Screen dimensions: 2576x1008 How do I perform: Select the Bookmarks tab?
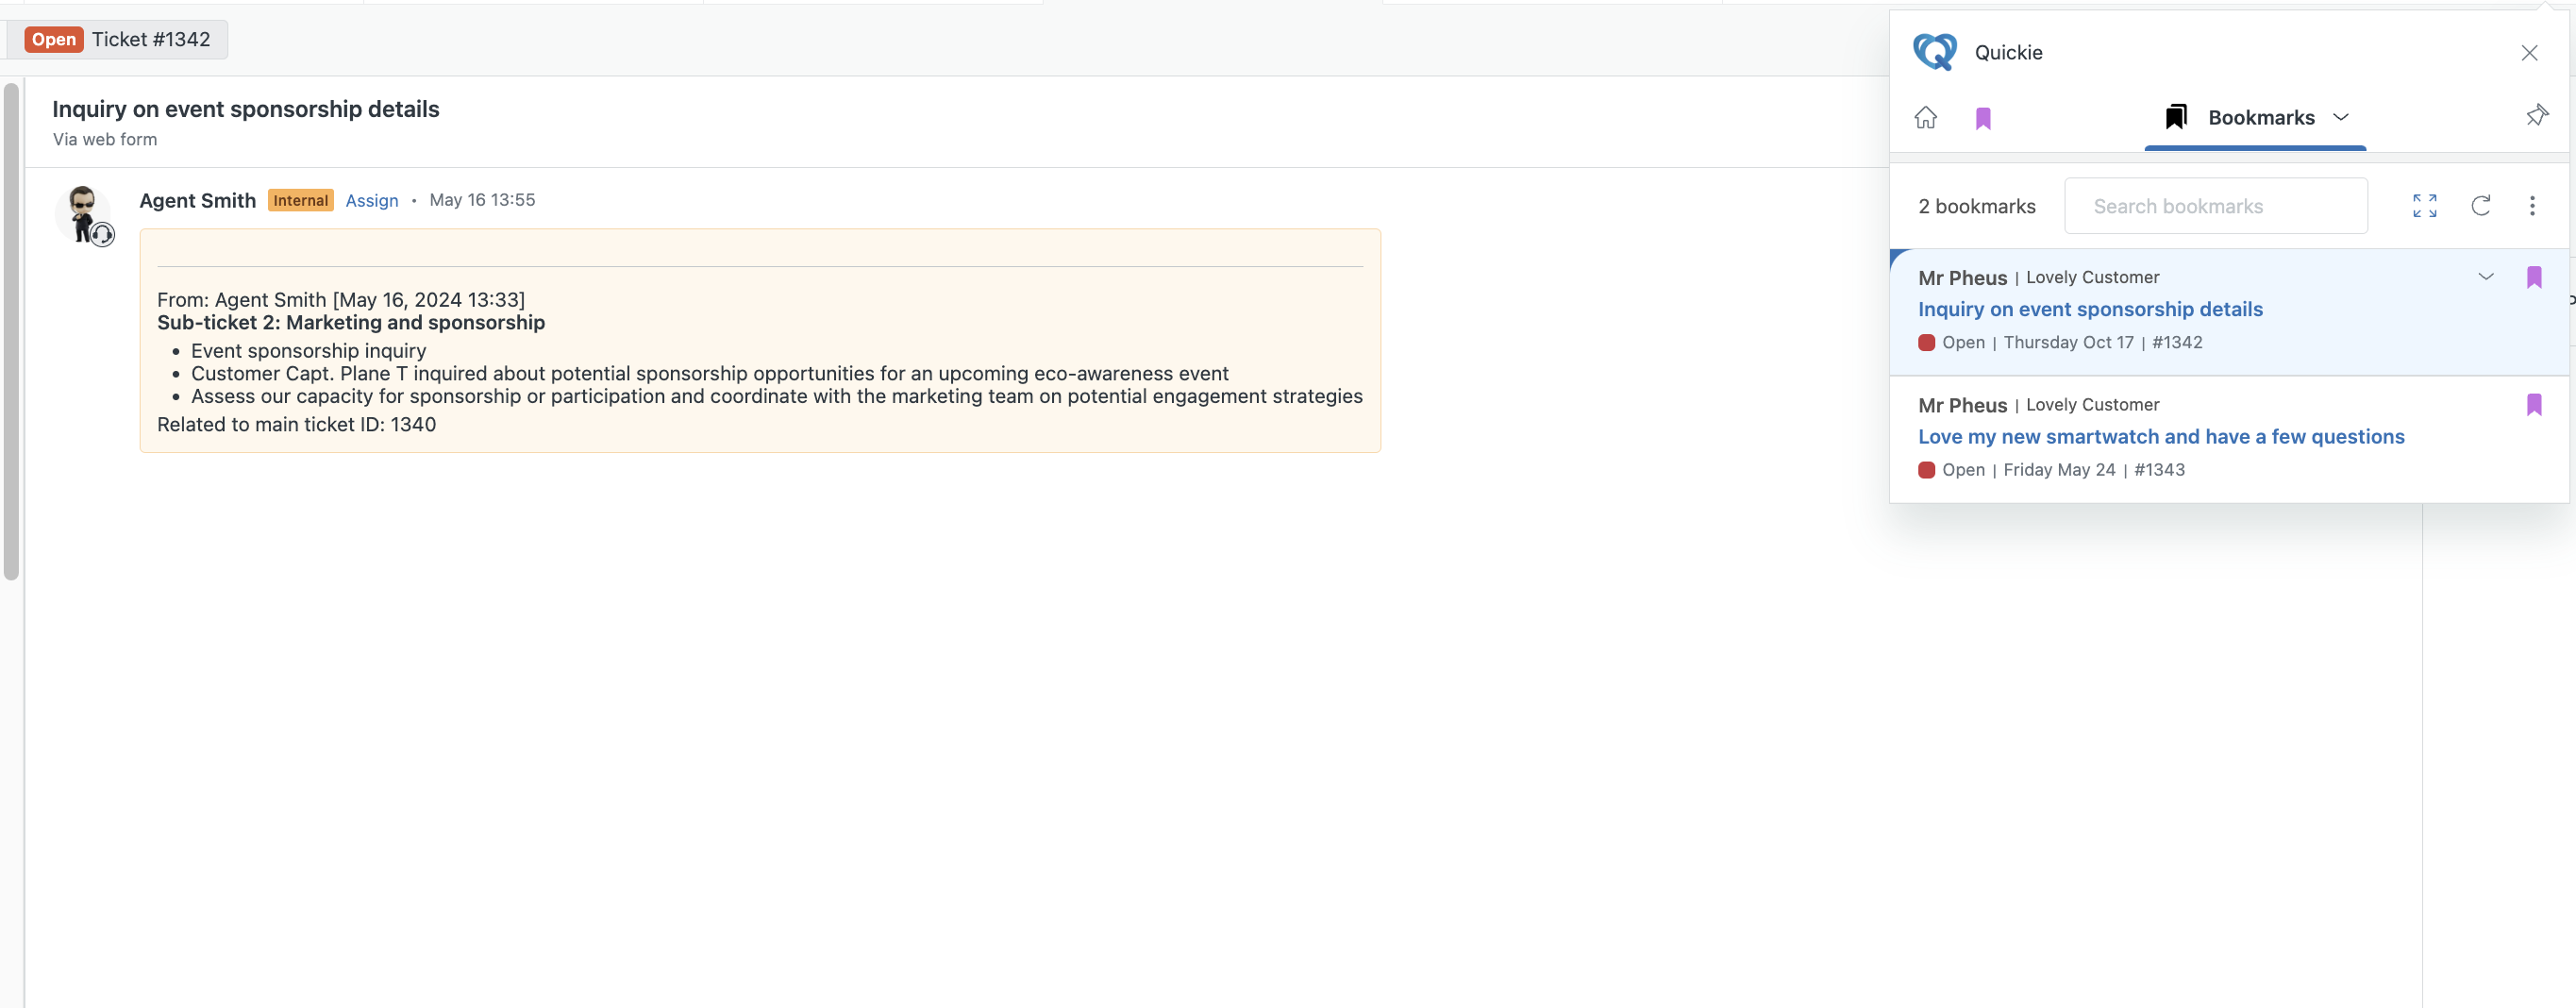[x=2255, y=118]
